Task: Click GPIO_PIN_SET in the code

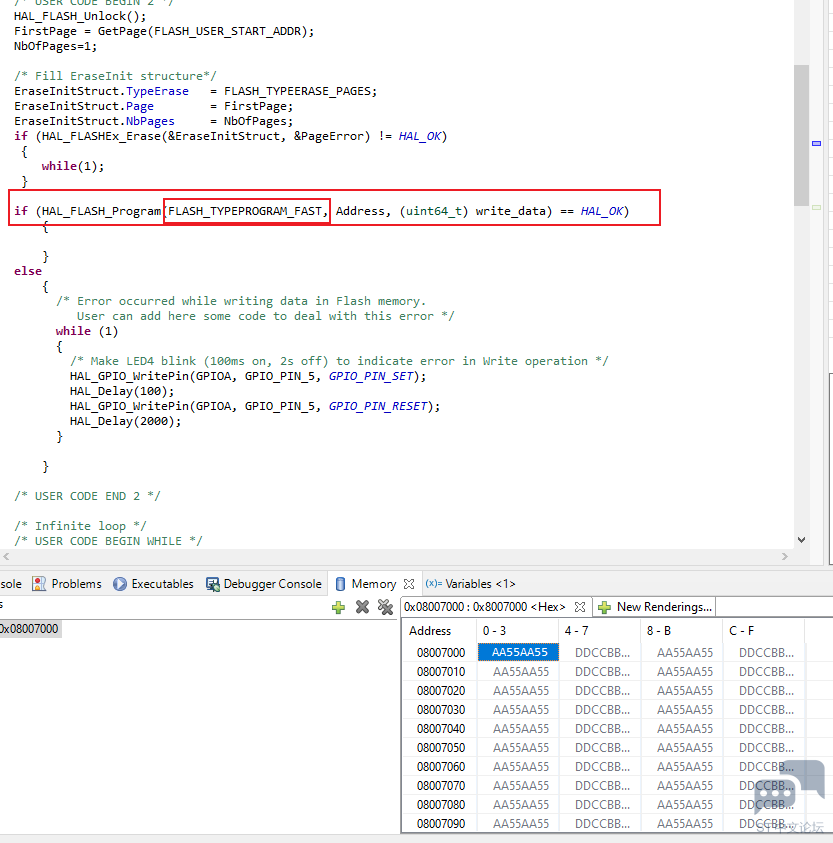Action: tap(371, 376)
